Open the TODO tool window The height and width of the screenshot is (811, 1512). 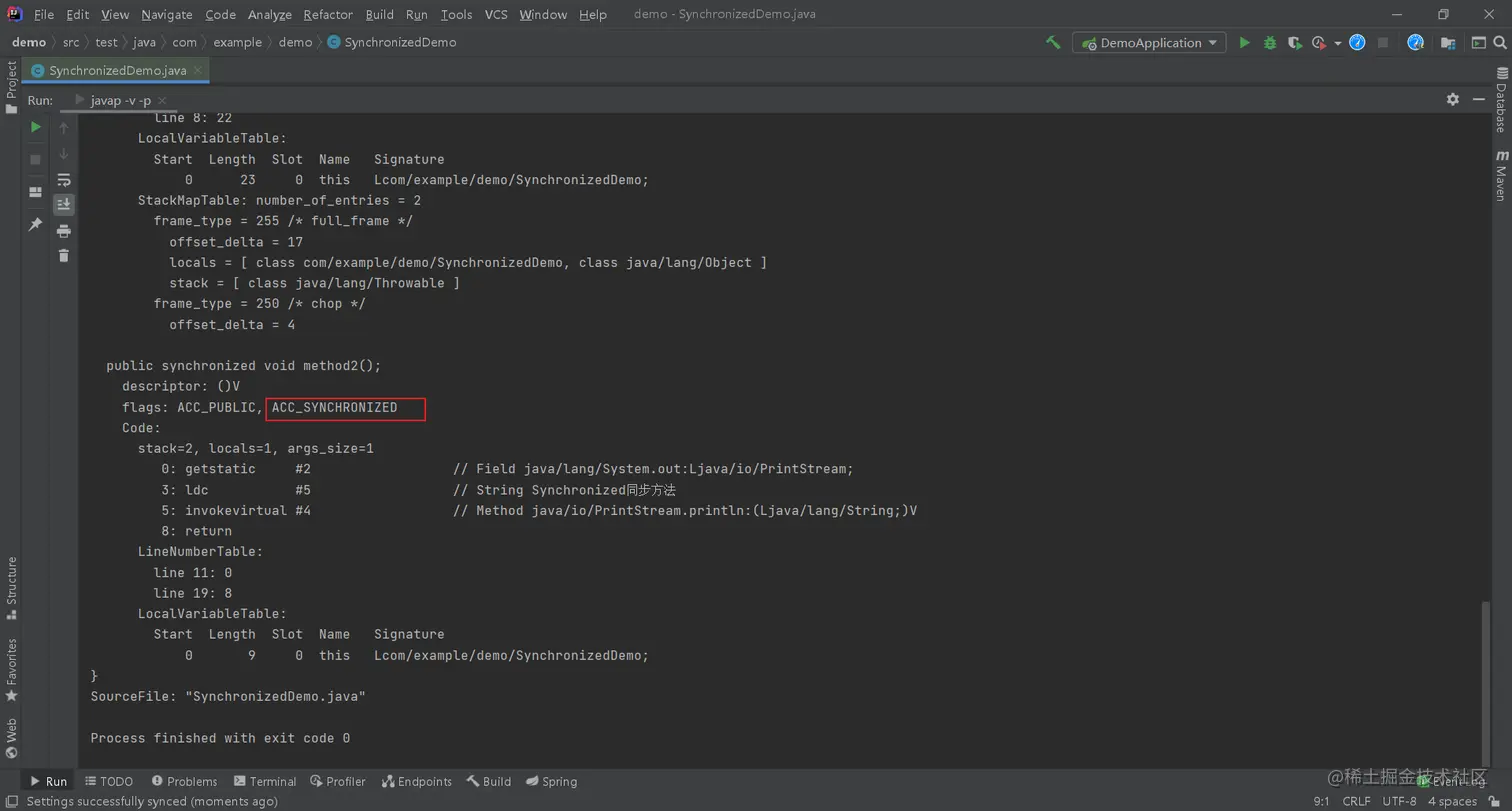tap(109, 781)
